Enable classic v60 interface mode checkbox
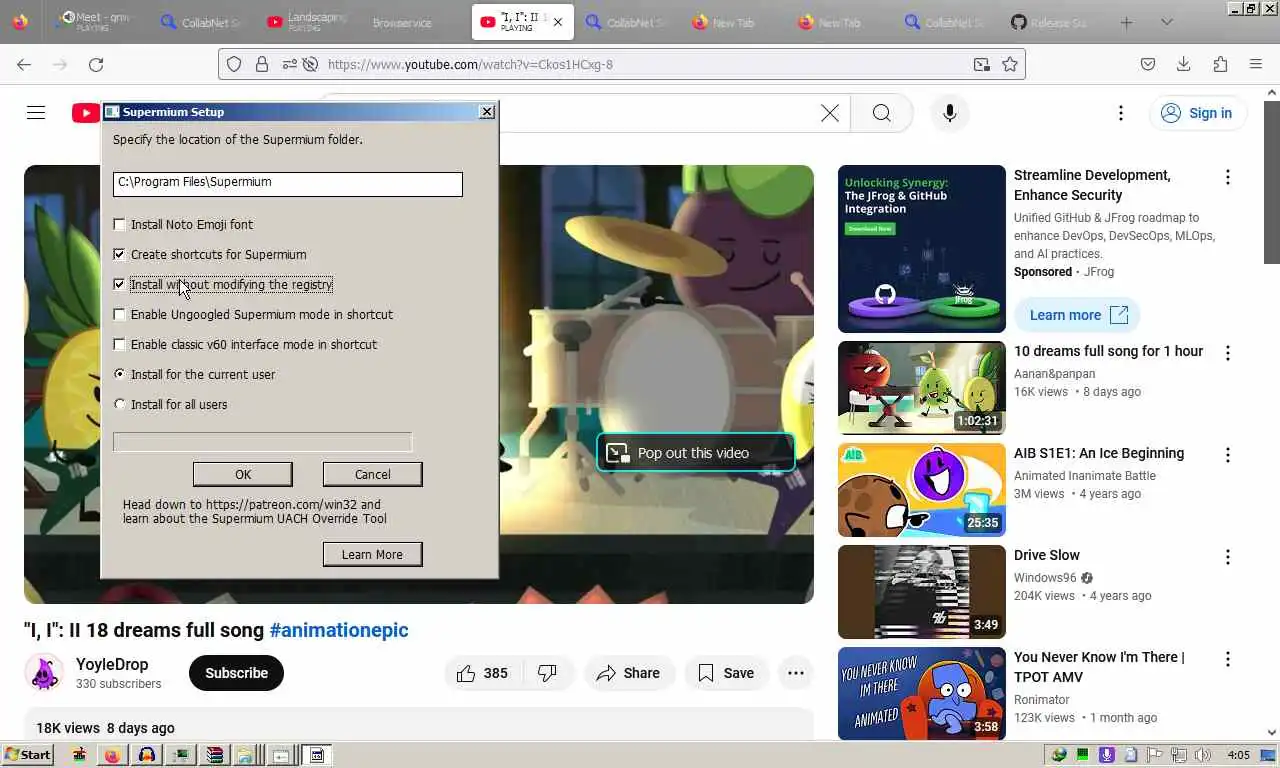Viewport: 1280px width, 768px height. click(120, 345)
